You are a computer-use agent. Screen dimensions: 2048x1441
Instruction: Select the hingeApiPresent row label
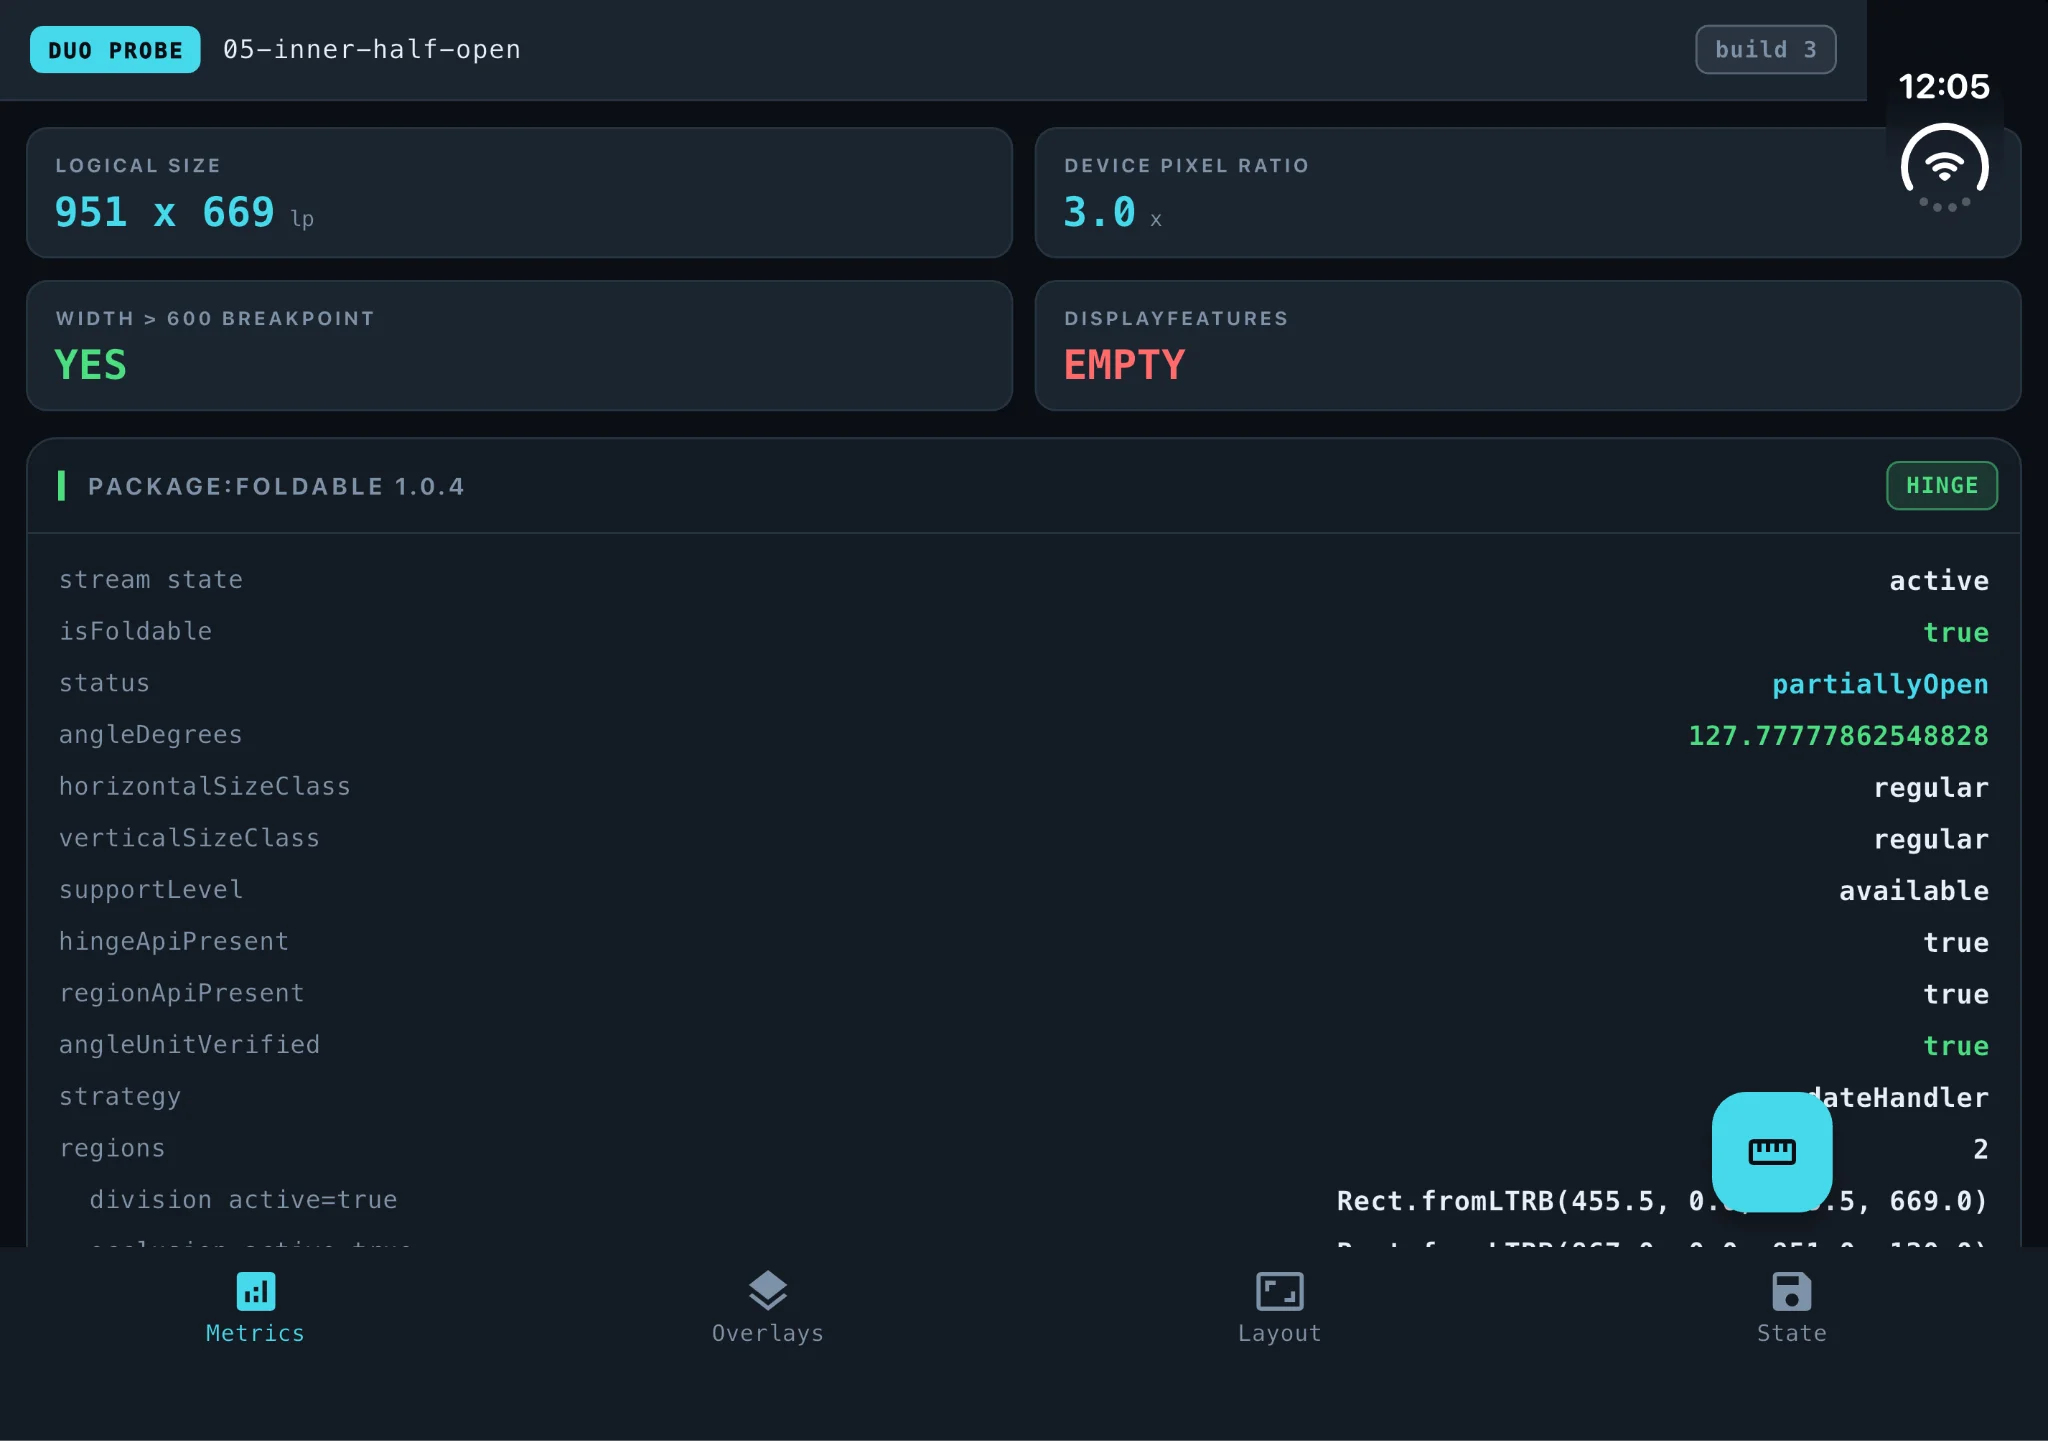(x=174, y=942)
